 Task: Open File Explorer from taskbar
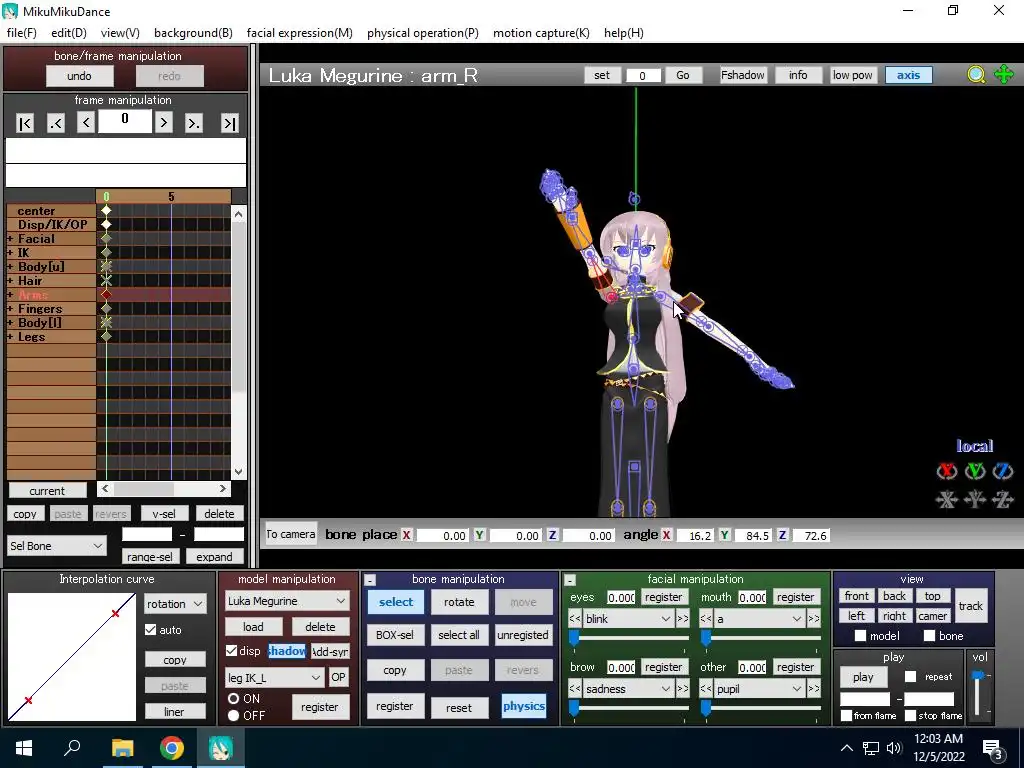click(x=122, y=748)
